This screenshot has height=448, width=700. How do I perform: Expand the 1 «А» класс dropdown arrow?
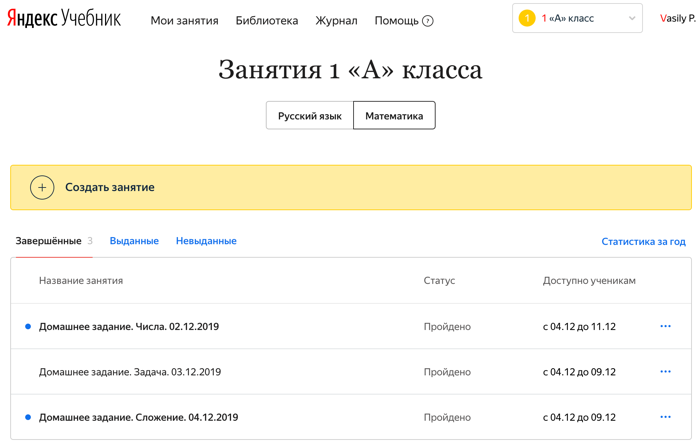(632, 18)
